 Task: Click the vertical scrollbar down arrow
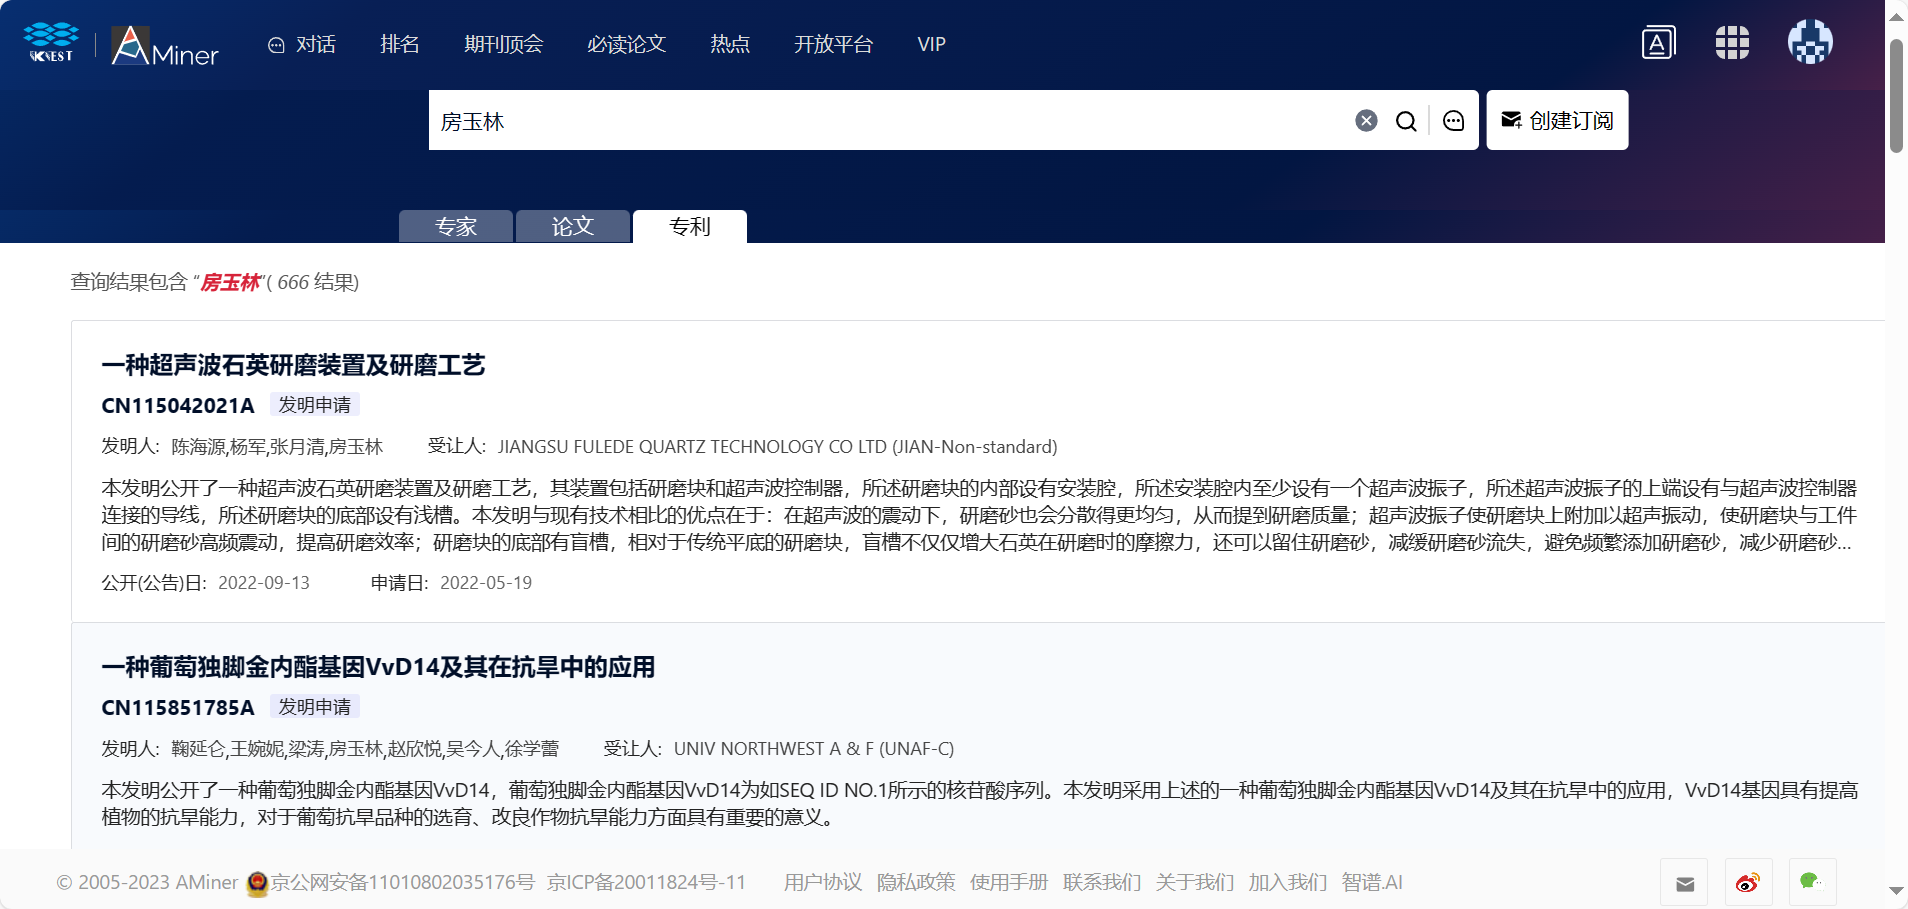tap(1896, 890)
